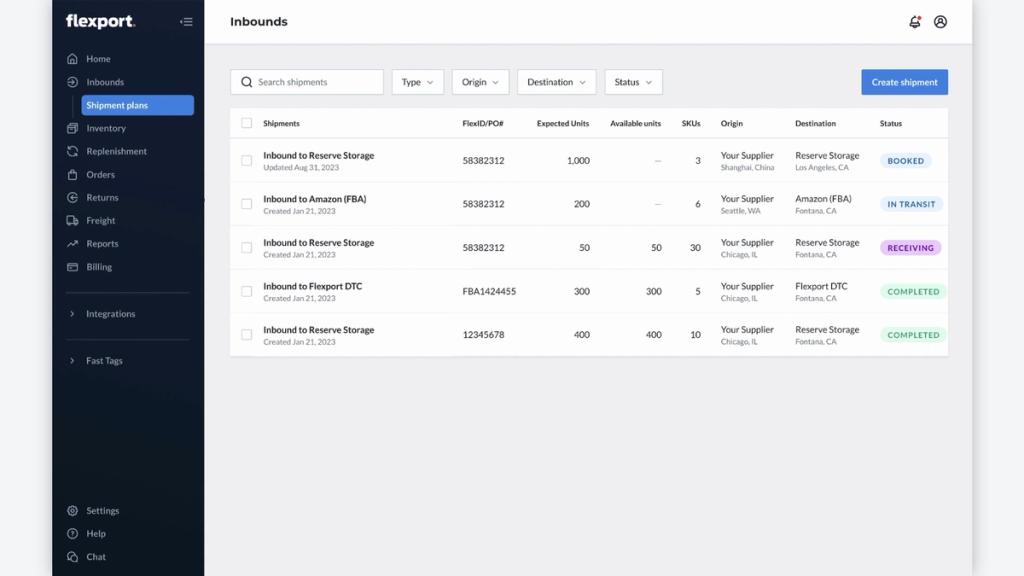Click the Chat bubble icon
Image resolution: width=1024 pixels, height=576 pixels.
[x=72, y=557]
